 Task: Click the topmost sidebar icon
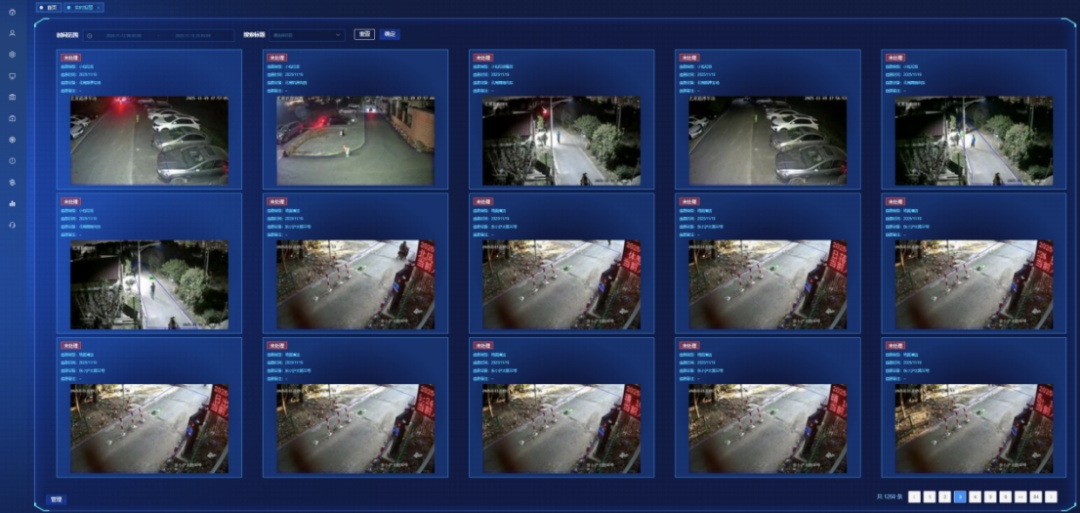(x=12, y=12)
